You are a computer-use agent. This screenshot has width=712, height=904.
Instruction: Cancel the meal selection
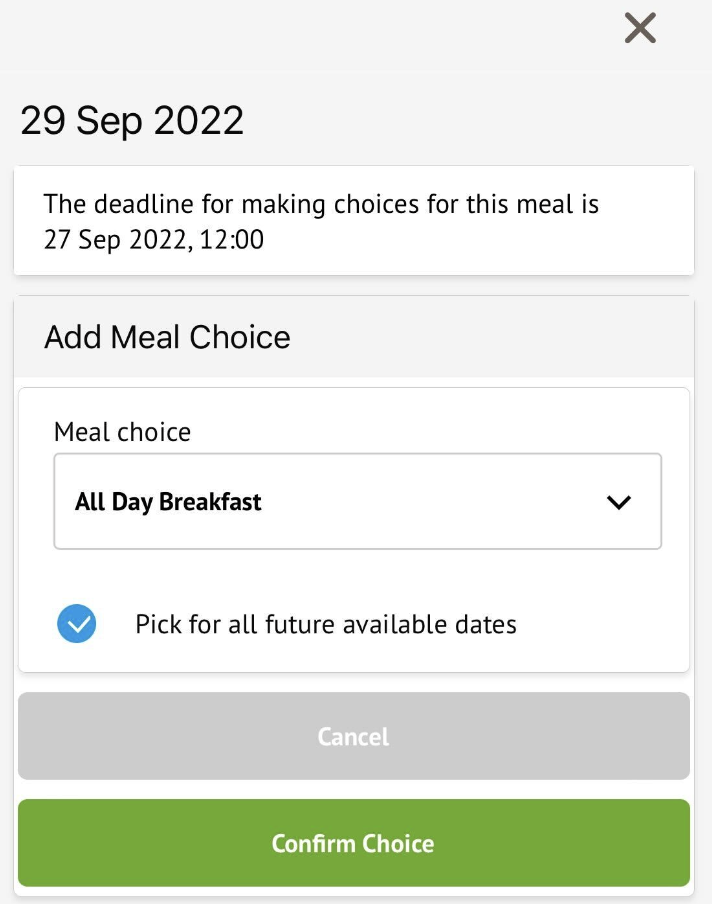(353, 736)
